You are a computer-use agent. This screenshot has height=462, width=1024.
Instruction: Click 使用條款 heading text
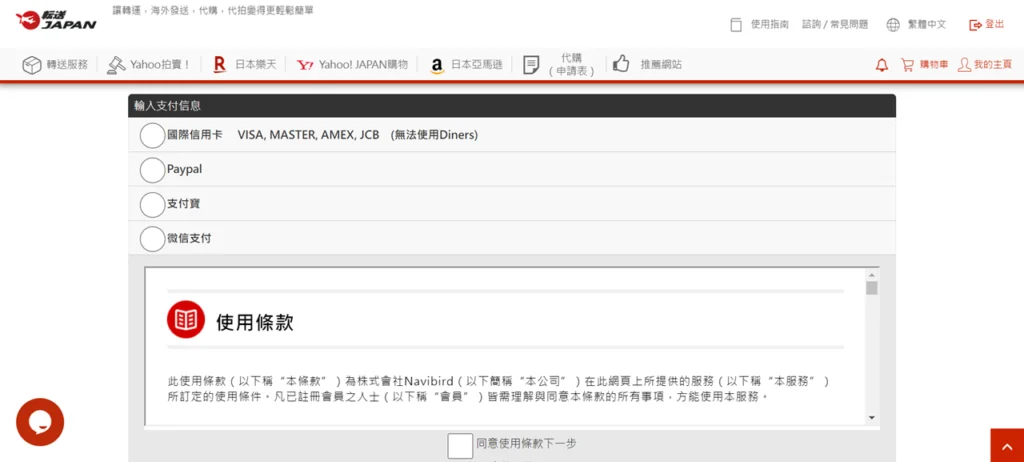point(254,322)
